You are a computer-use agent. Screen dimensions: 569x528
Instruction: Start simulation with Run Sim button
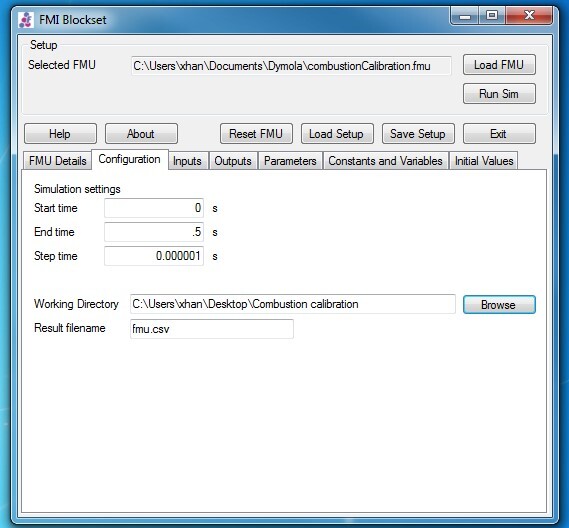point(499,94)
